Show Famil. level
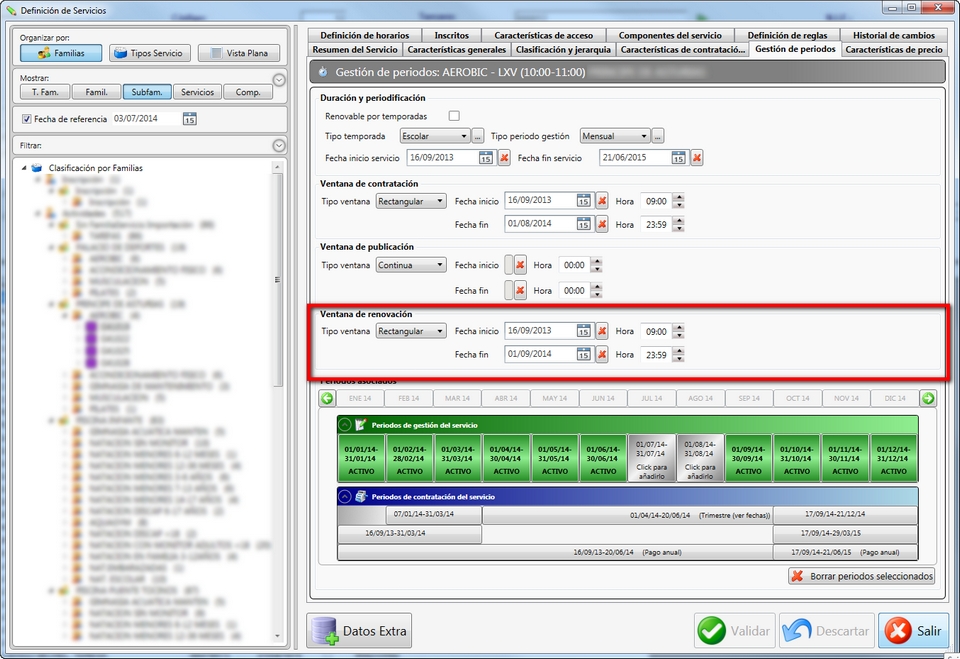 [x=96, y=92]
